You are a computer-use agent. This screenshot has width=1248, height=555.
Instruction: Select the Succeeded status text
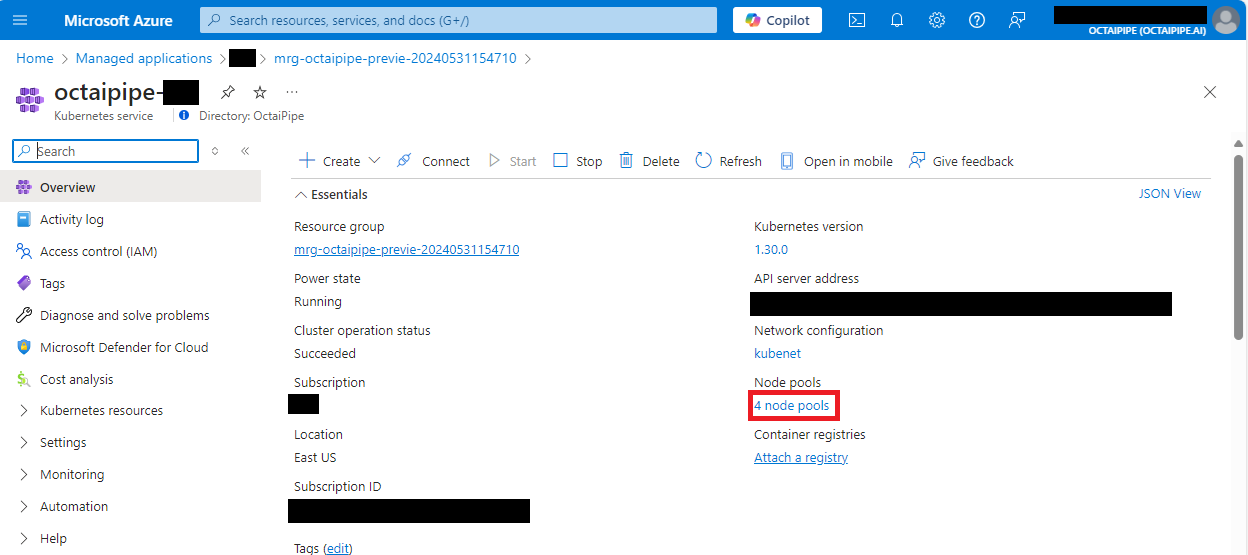(x=325, y=353)
